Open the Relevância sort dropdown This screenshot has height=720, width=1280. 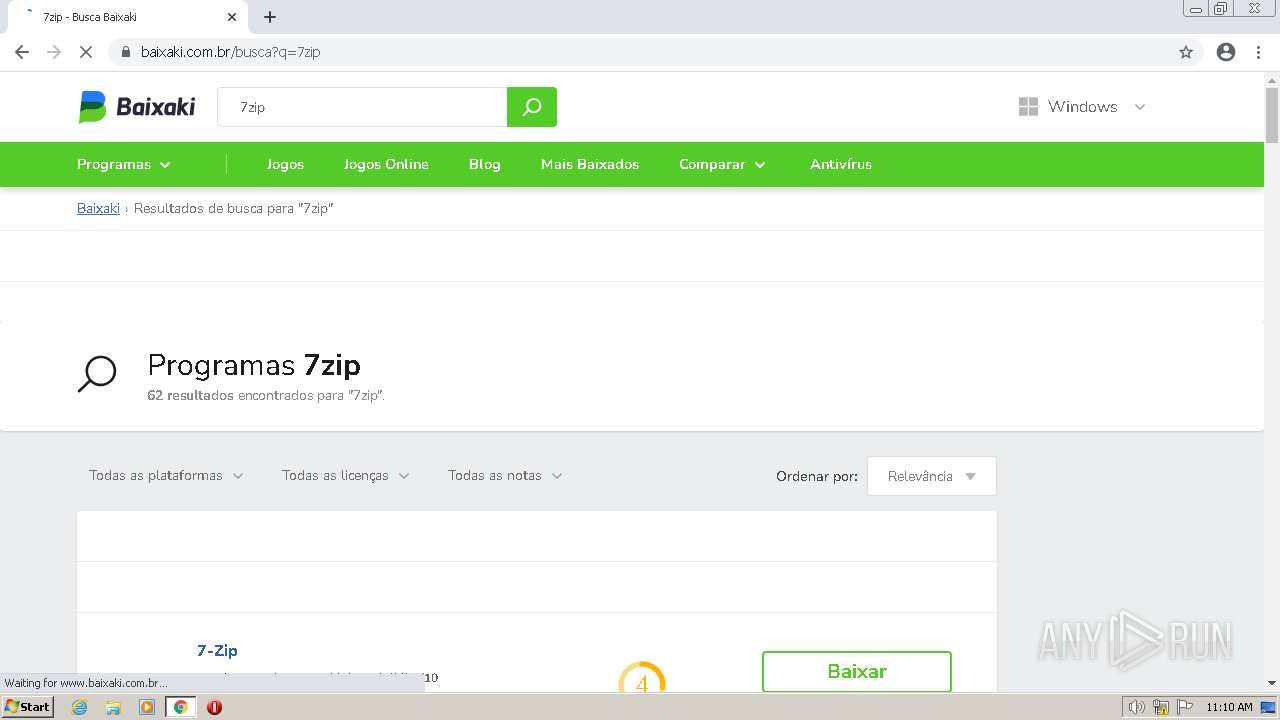pyautogui.click(x=932, y=476)
